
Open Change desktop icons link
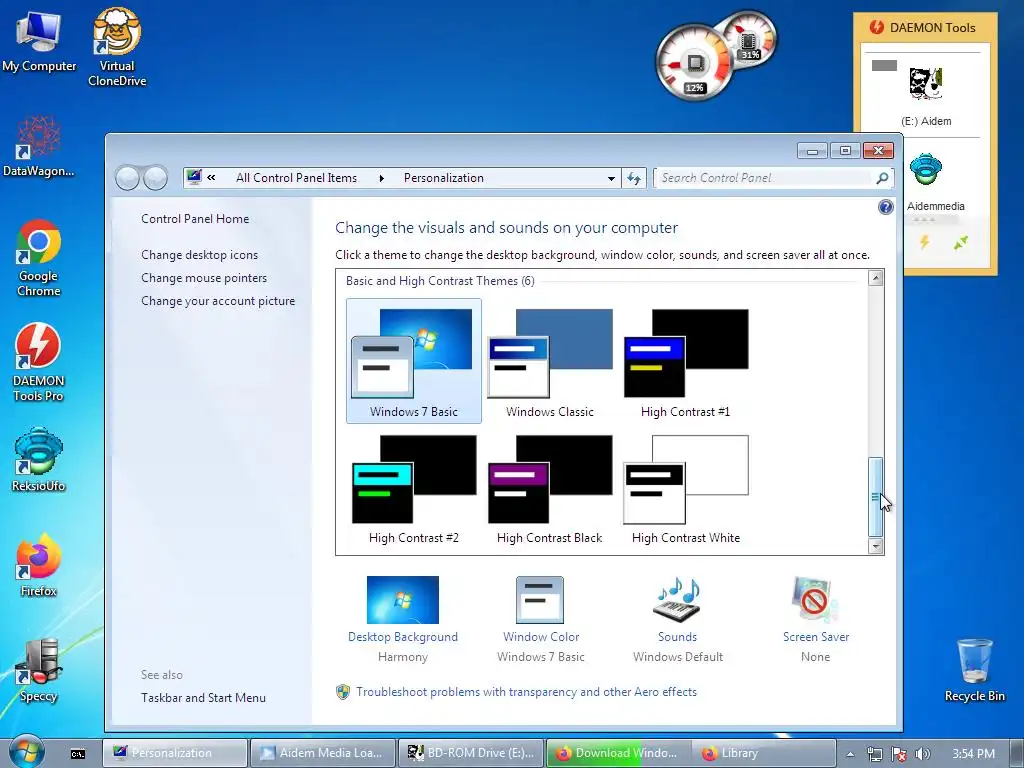[199, 255]
